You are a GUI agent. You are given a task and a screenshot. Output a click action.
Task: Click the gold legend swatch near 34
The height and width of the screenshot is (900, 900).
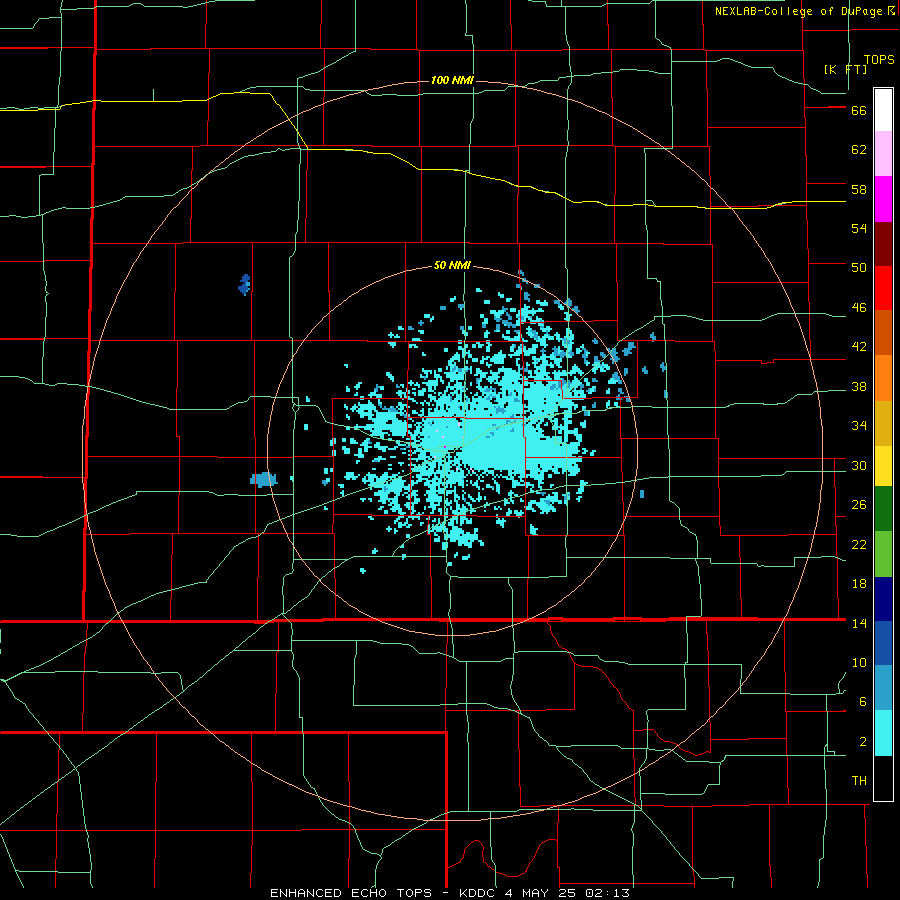point(883,423)
